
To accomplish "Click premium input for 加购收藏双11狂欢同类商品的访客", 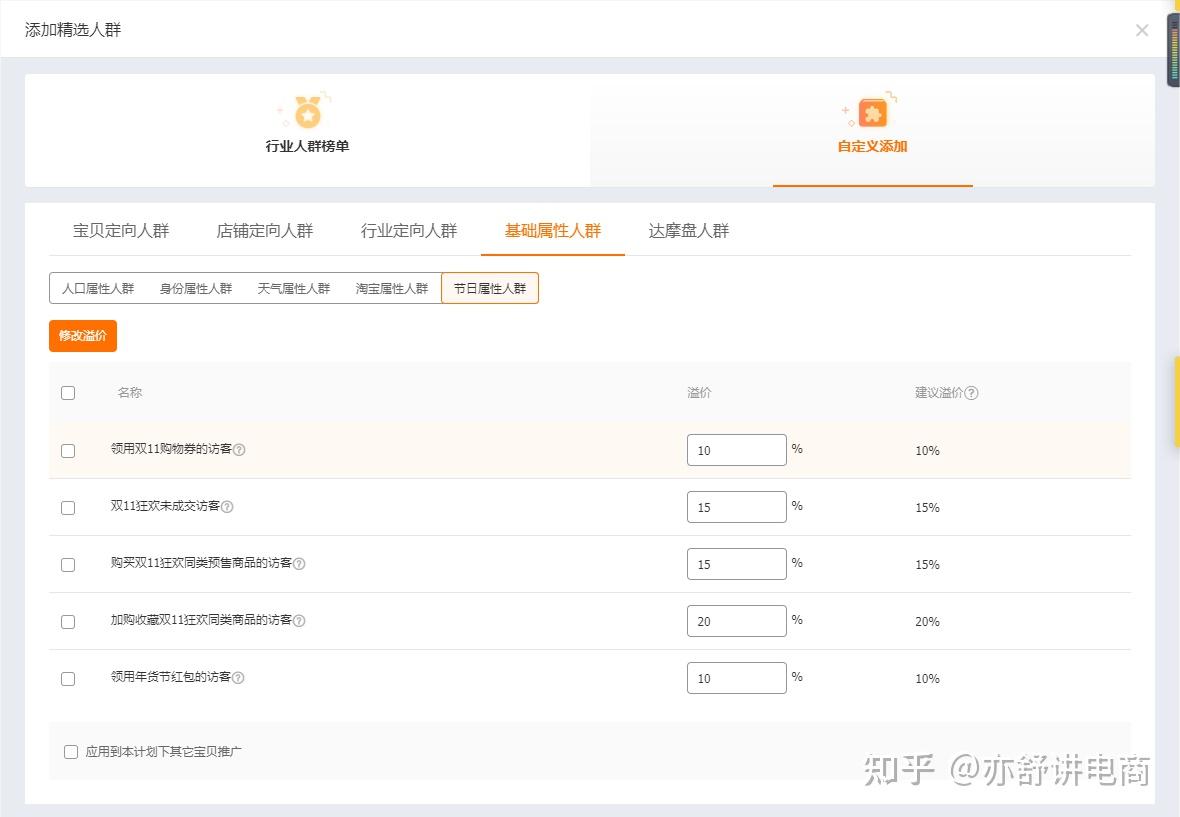I will click(736, 621).
